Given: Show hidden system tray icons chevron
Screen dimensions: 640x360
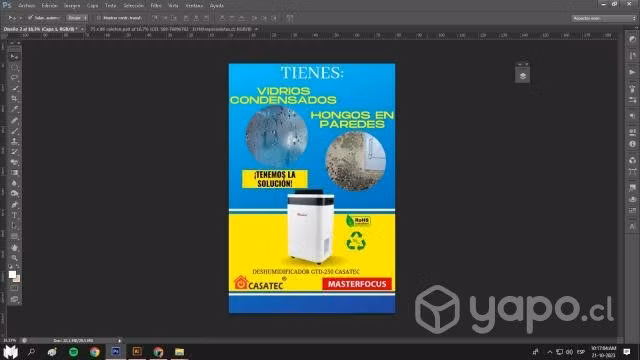Looking at the screenshot, I should [549, 352].
